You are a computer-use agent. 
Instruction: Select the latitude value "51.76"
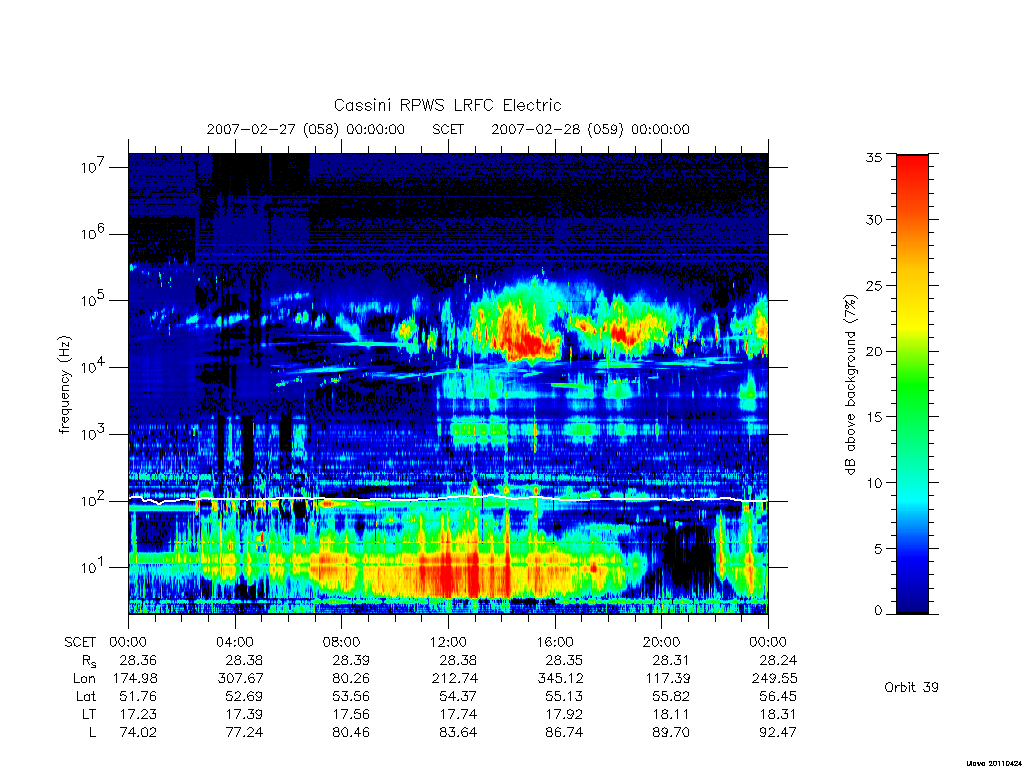(x=138, y=696)
